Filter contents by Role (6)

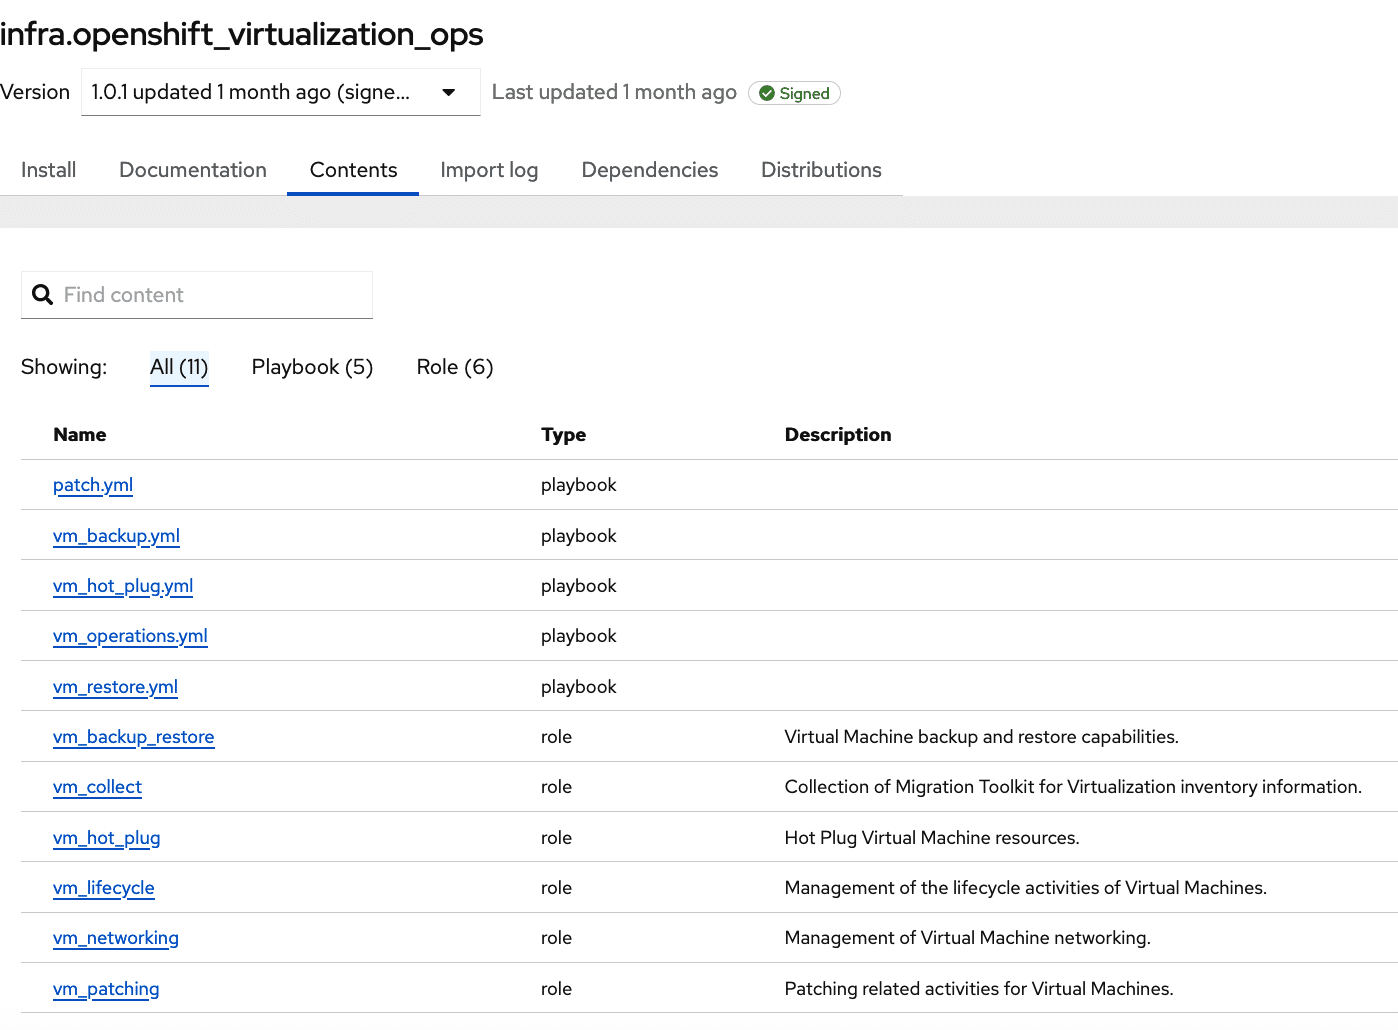[454, 367]
